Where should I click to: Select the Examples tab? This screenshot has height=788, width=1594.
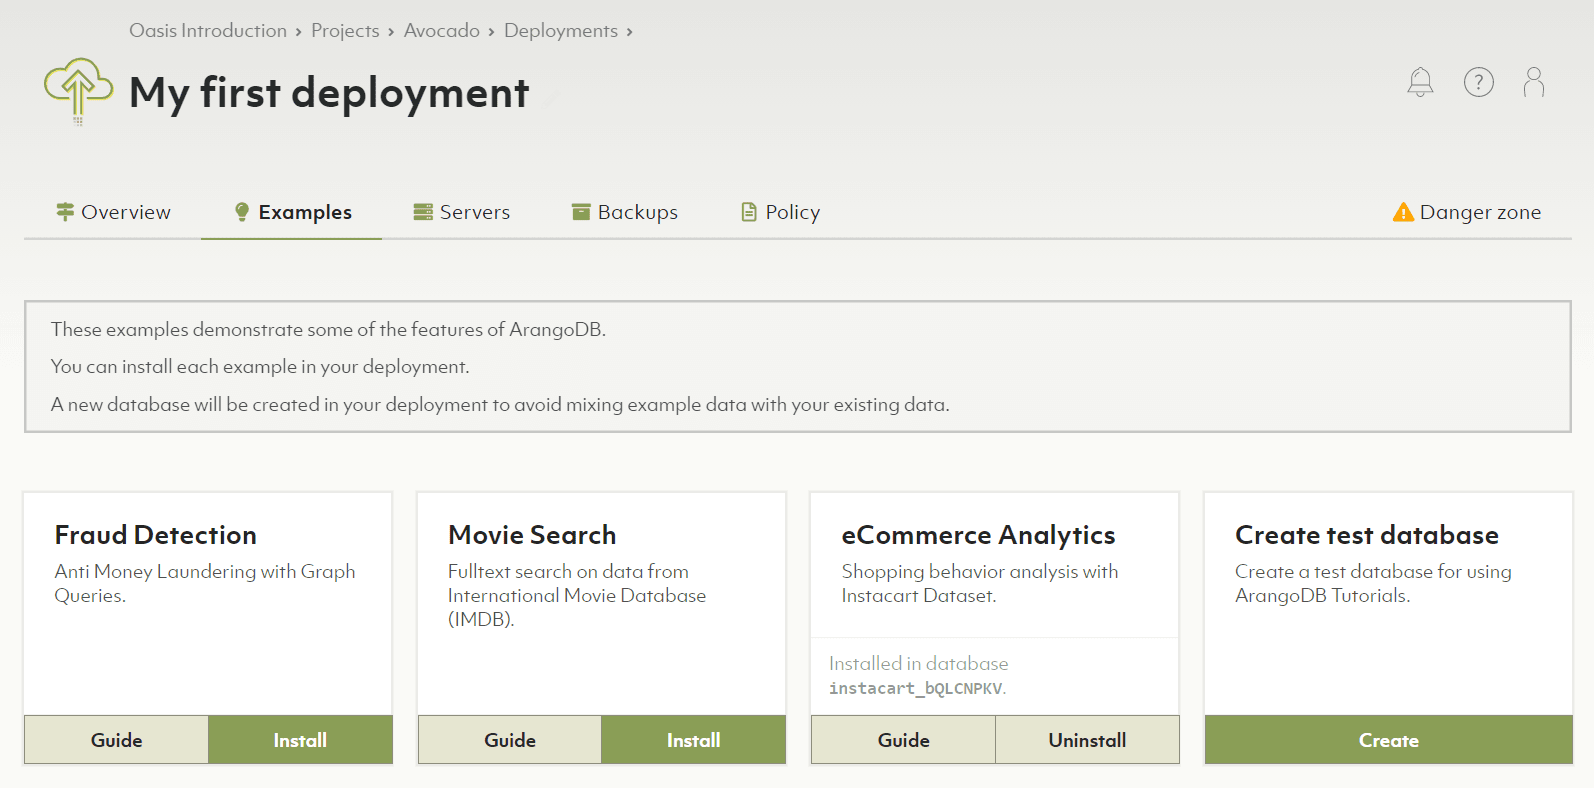(292, 212)
